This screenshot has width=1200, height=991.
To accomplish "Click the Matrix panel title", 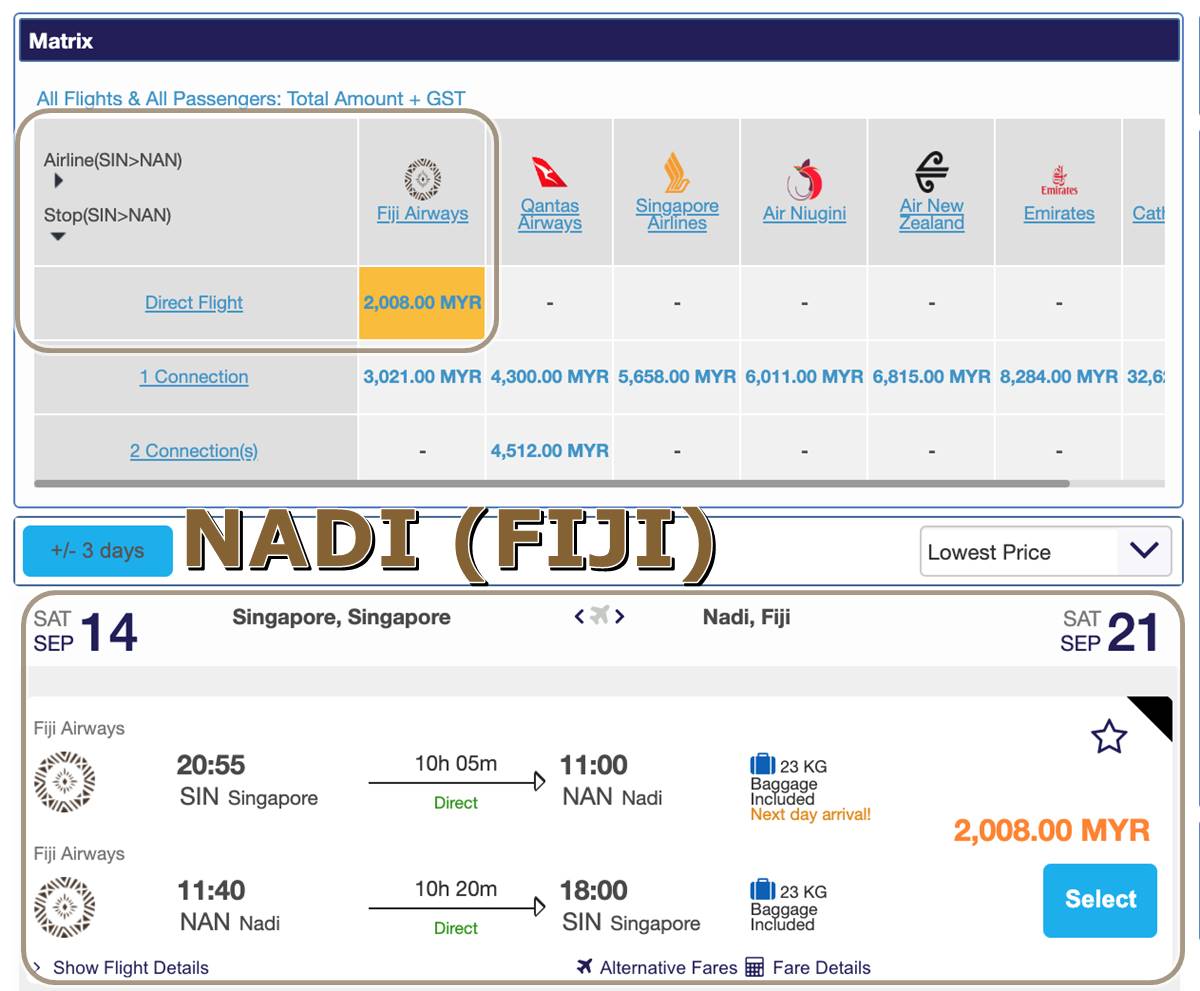I will [61, 41].
